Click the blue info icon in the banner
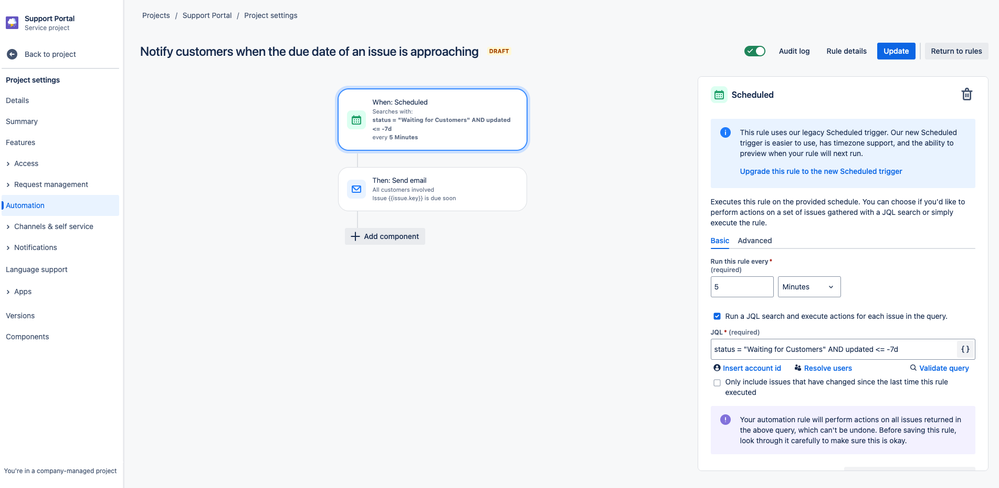Screen dimensions: 999x488 [725, 133]
